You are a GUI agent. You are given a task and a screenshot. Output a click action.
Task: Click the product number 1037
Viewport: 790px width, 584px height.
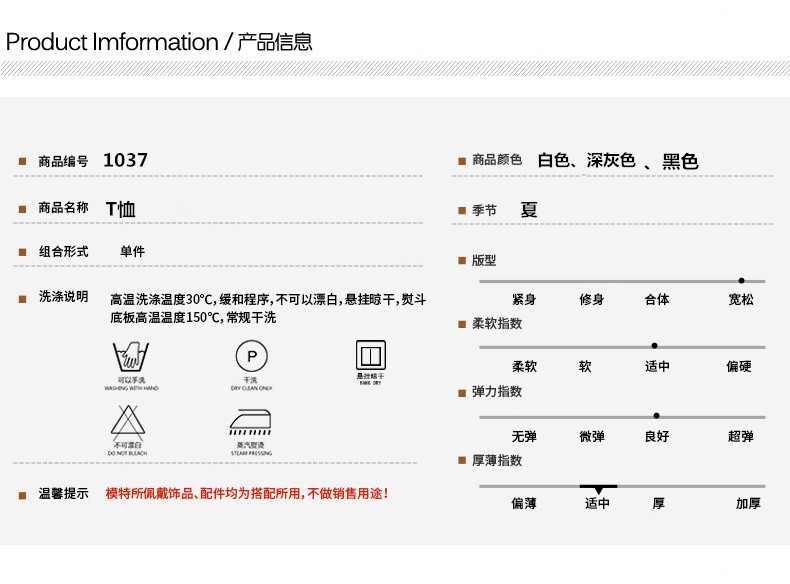[125, 160]
